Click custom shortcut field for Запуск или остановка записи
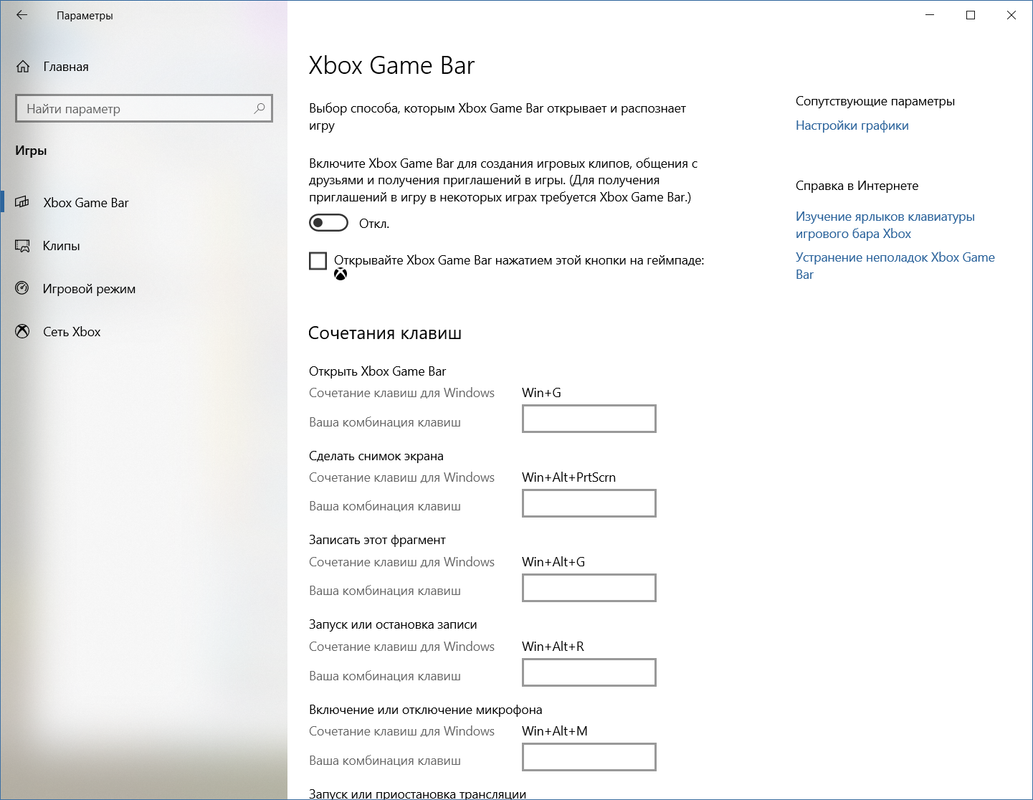This screenshot has width=1033, height=800. point(589,672)
